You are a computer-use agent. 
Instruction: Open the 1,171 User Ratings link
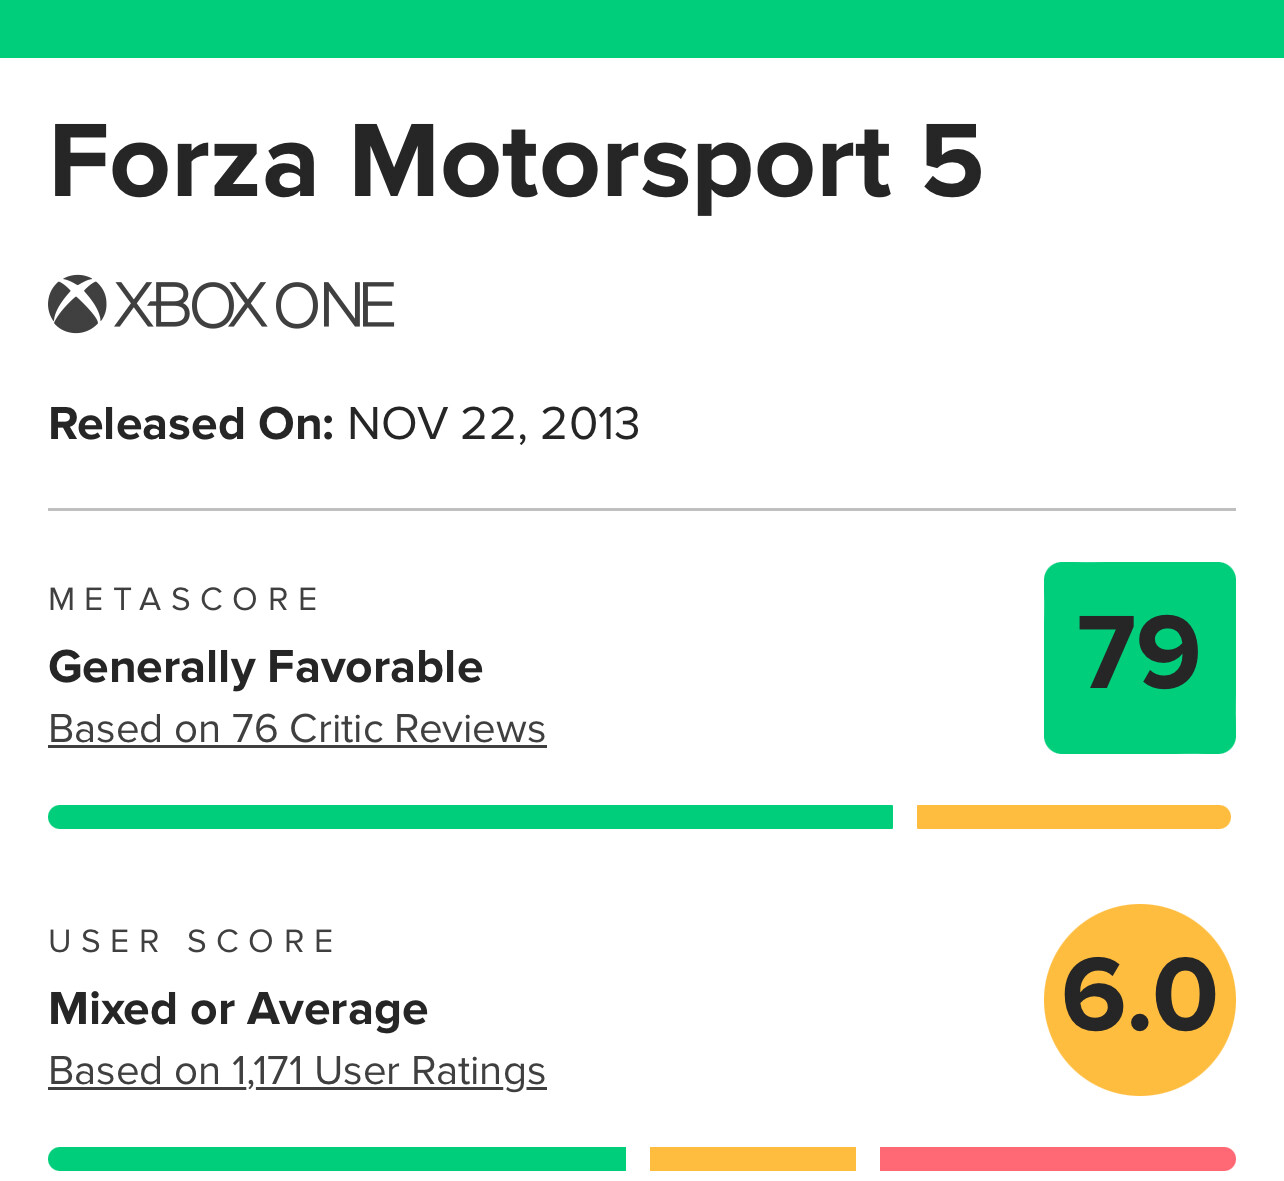[297, 1071]
